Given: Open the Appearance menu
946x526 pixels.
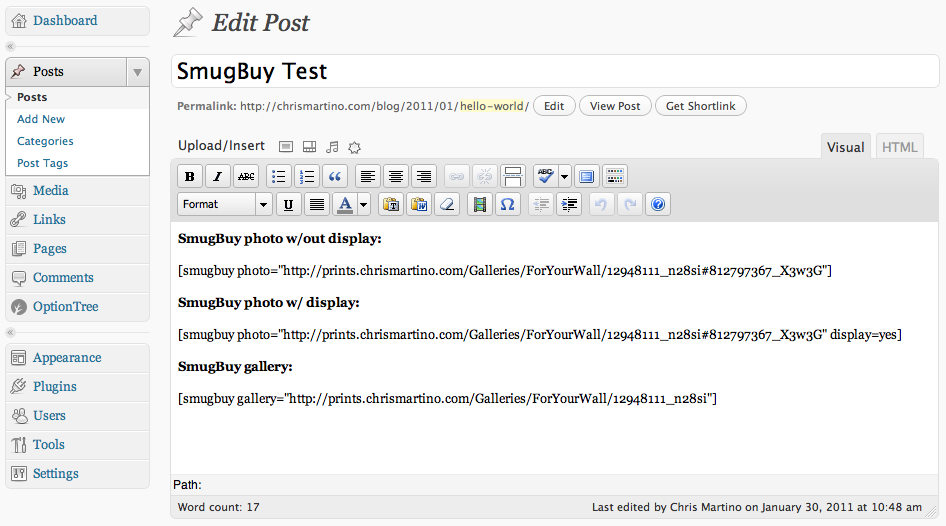Looking at the screenshot, I should point(77,358).
